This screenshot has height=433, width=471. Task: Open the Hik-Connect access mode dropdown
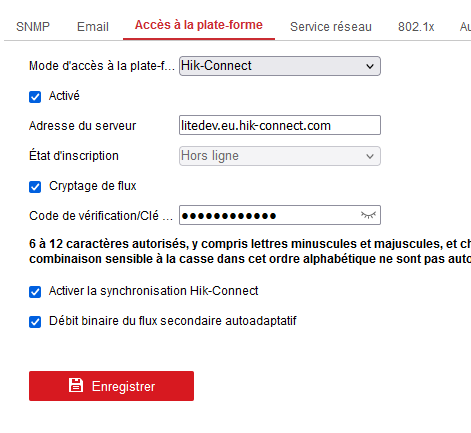tap(280, 66)
